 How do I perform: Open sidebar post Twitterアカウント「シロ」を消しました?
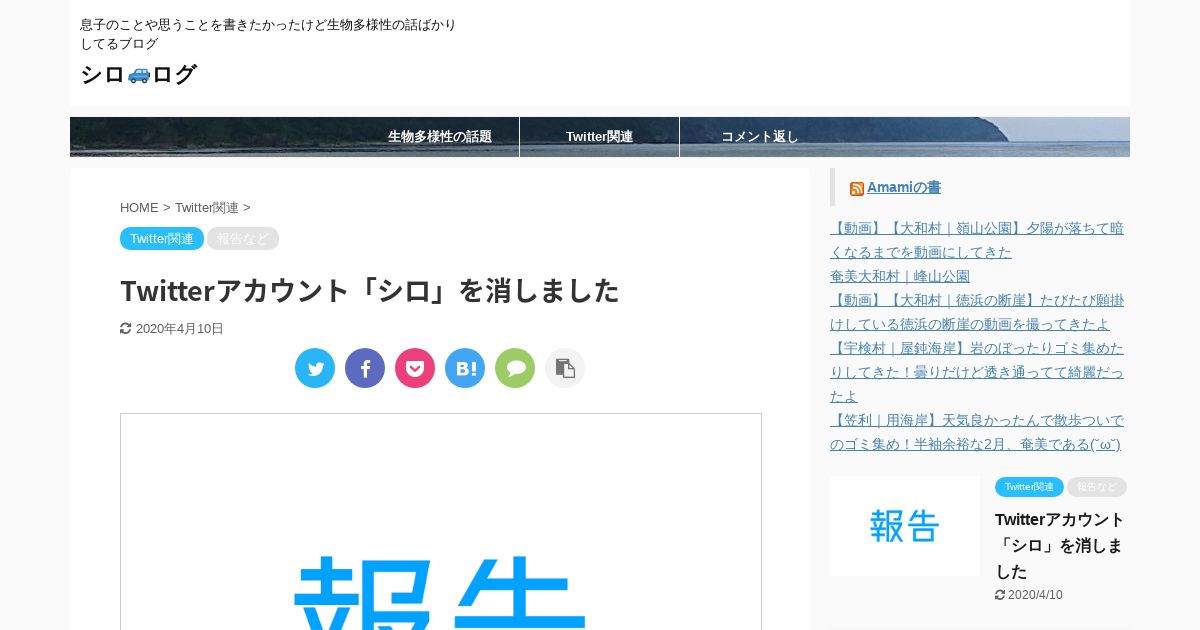[1060, 546]
